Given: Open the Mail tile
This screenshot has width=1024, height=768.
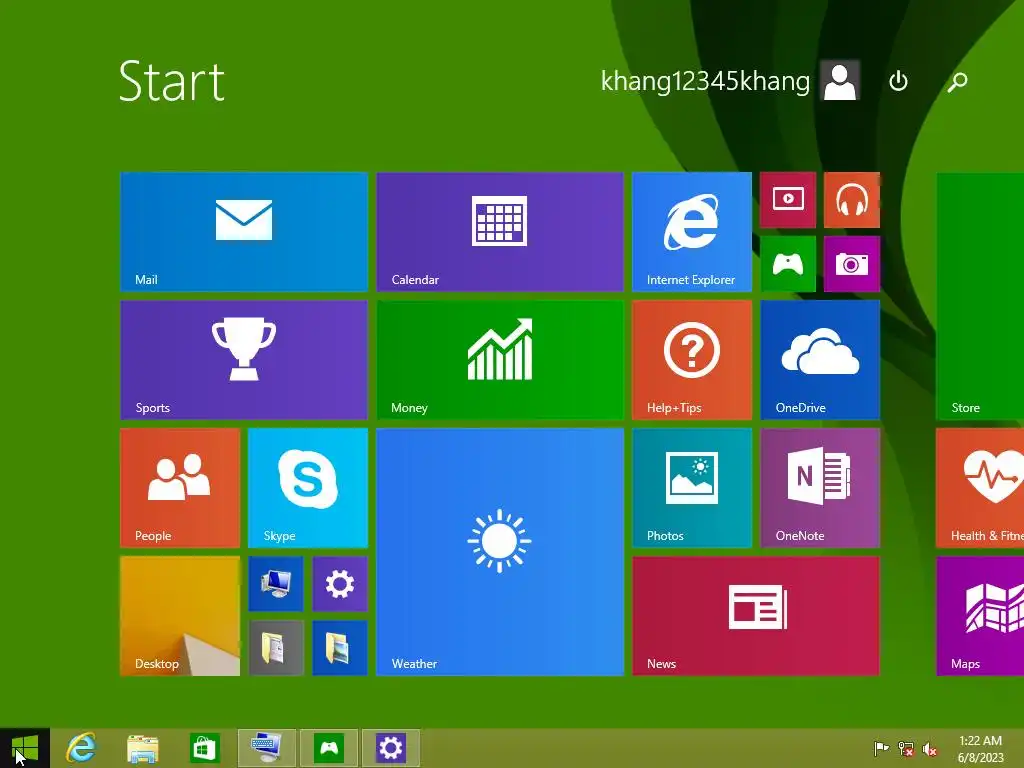Looking at the screenshot, I should tap(244, 232).
